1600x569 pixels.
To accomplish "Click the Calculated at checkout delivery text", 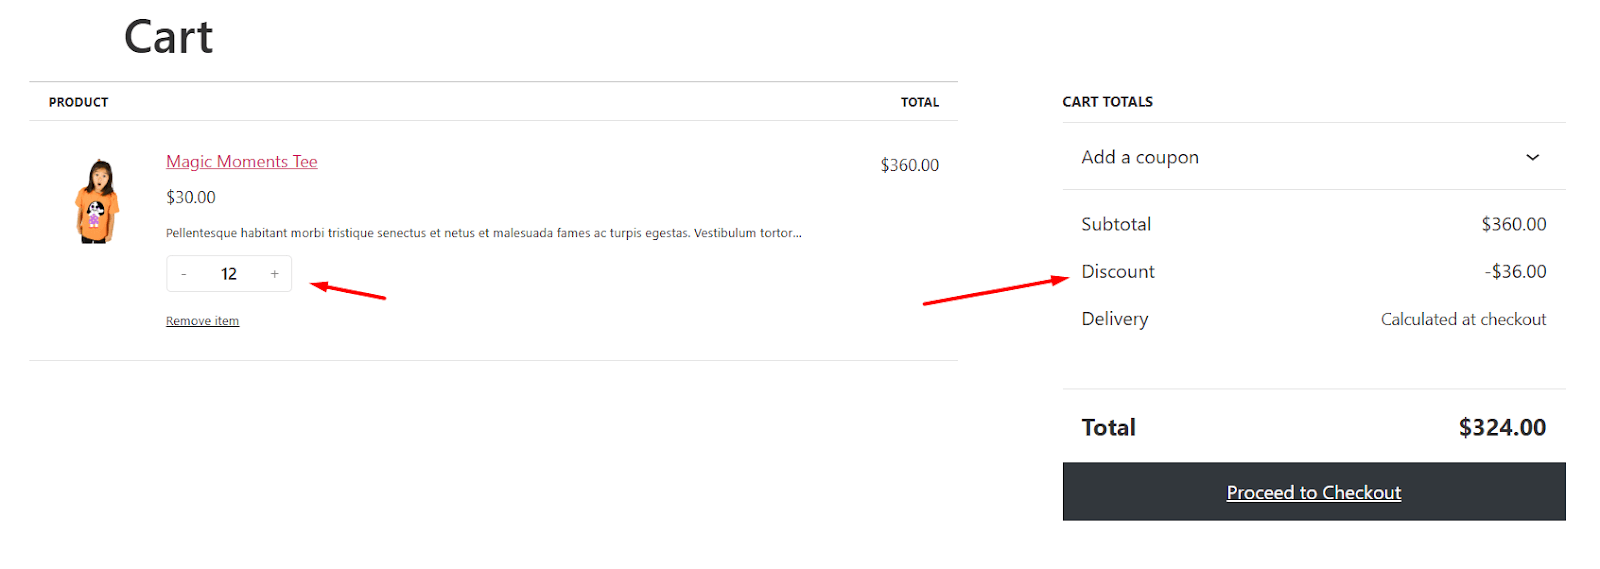I will click(1463, 319).
